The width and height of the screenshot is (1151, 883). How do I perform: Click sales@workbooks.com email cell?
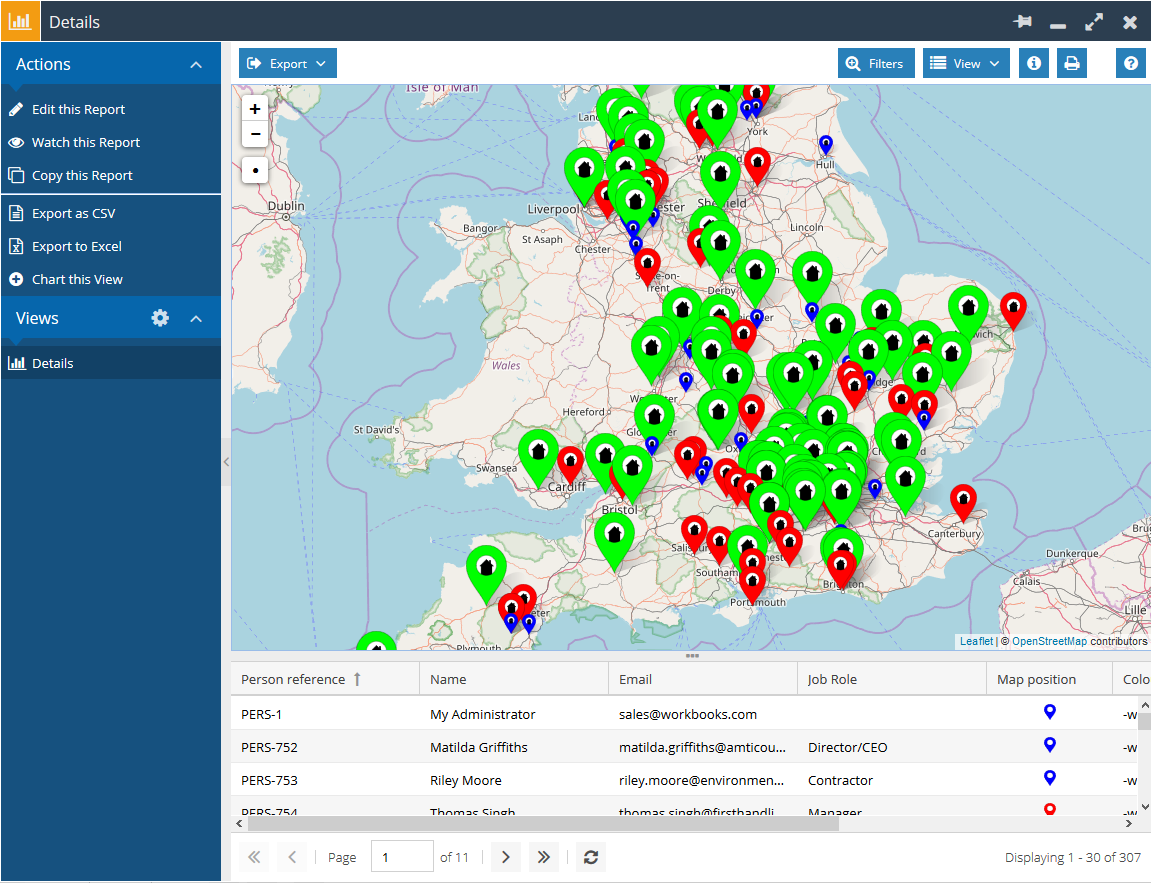pos(687,714)
